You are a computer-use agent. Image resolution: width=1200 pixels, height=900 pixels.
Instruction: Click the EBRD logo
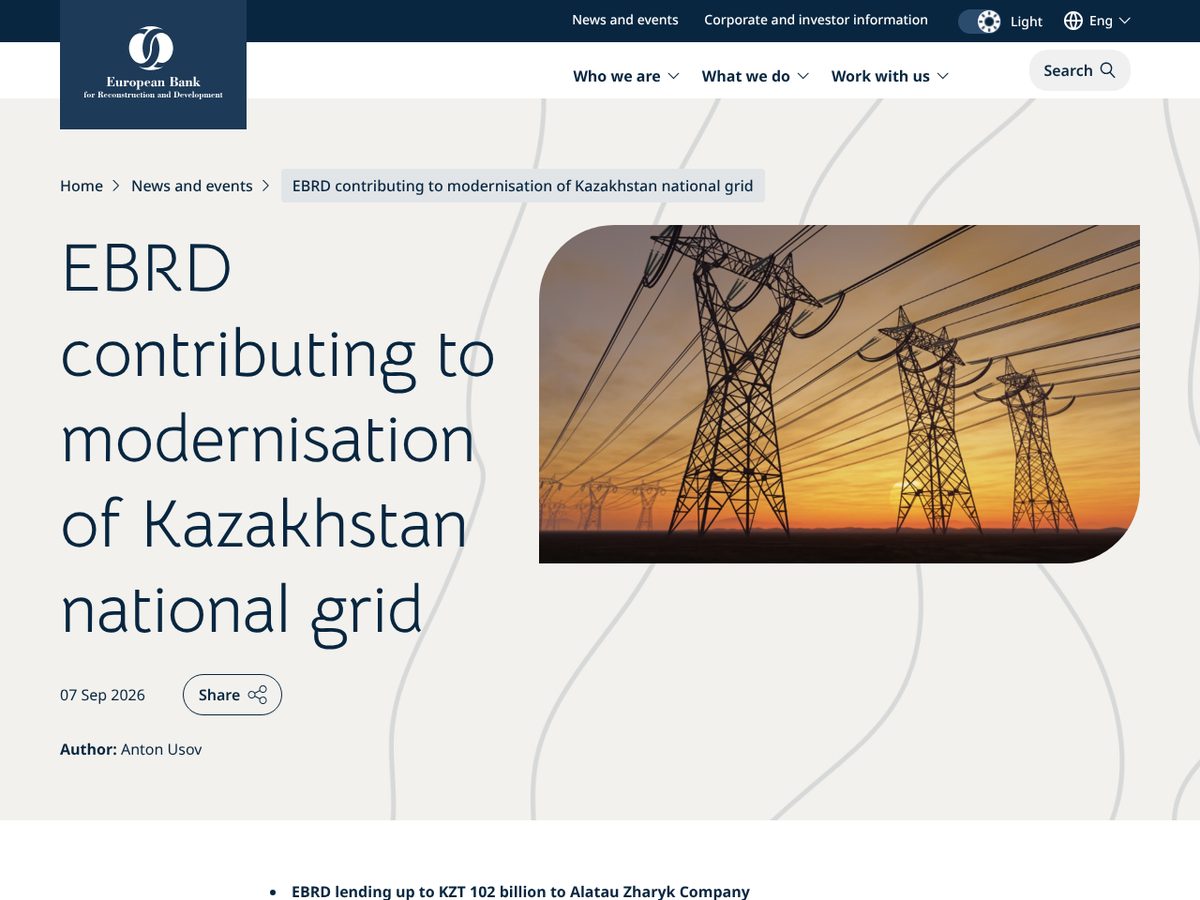point(153,64)
